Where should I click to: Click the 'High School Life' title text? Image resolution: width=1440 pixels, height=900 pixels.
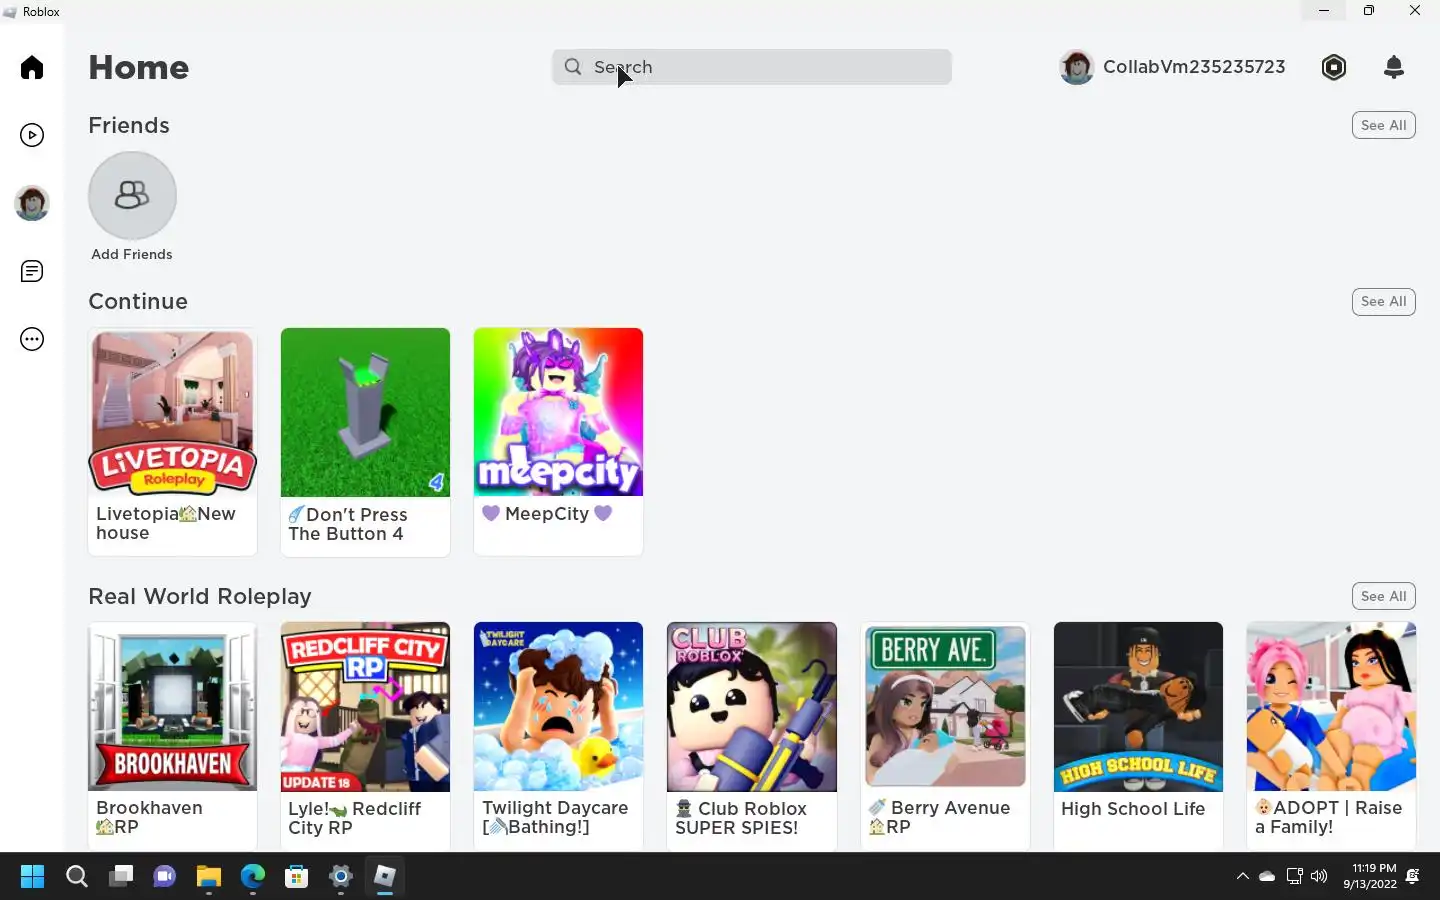point(1133,808)
